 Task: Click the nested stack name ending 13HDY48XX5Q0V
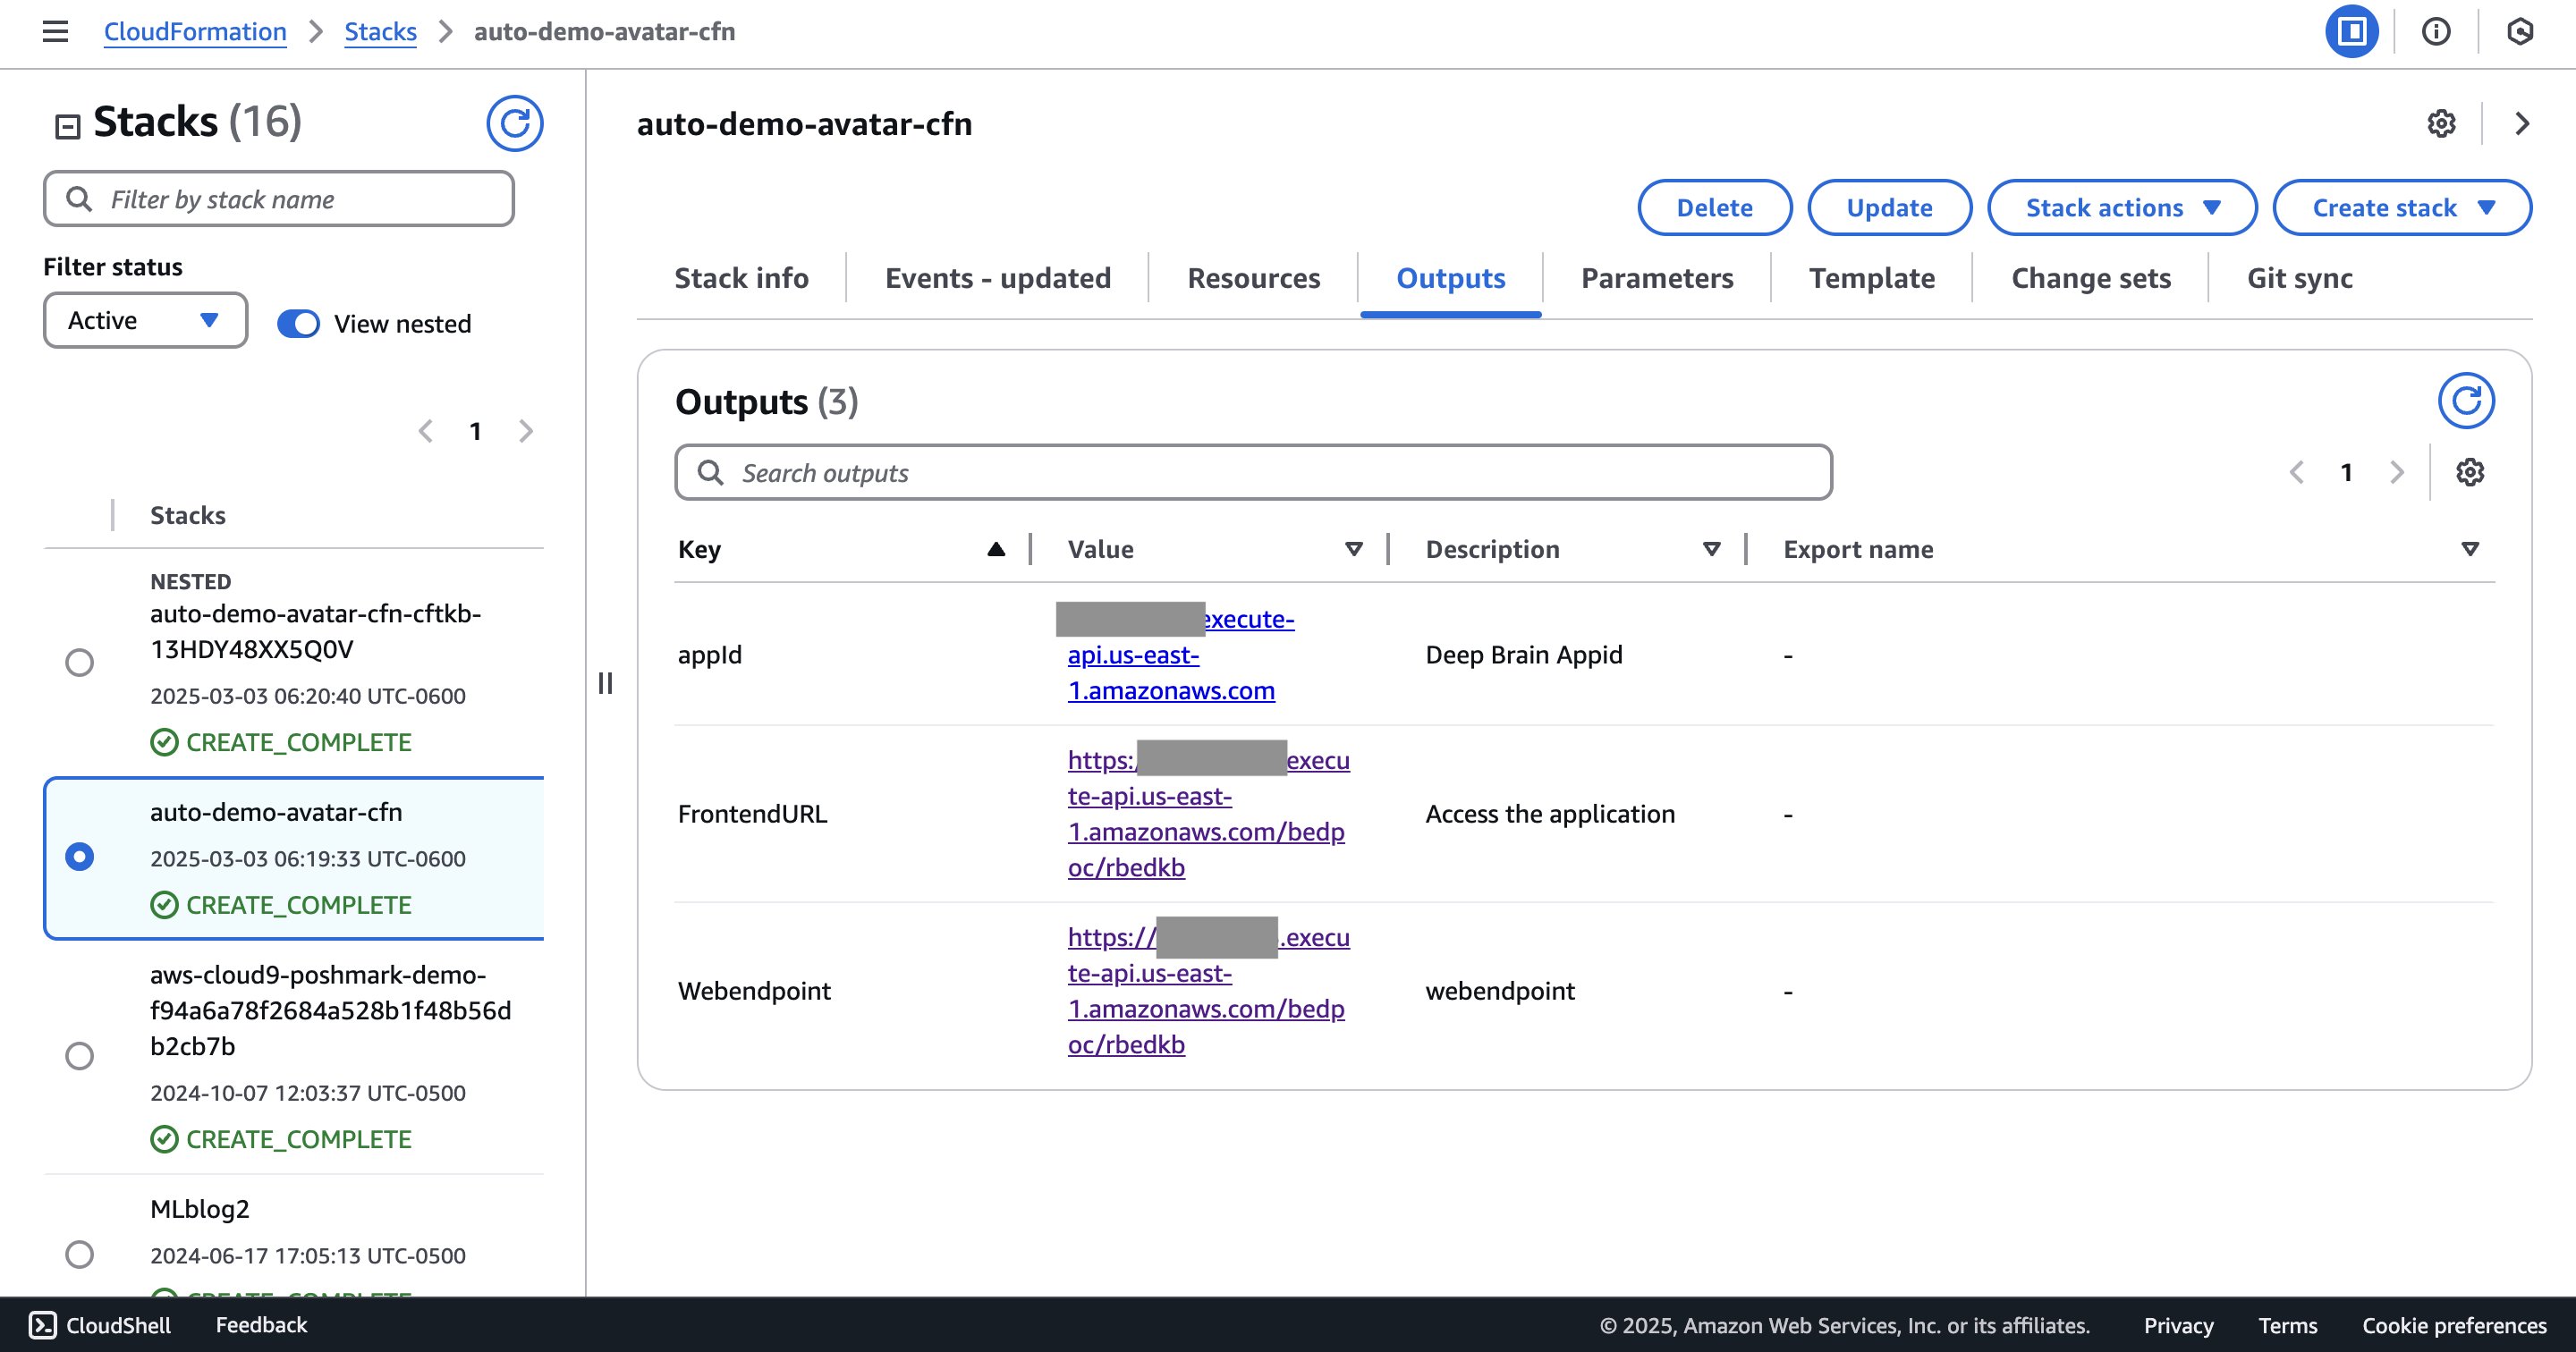315,631
